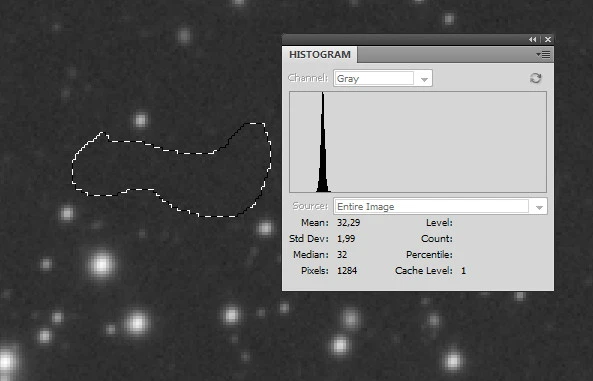This screenshot has height=381, width=593.
Task: Click the Channel label
Action: pyautogui.click(x=308, y=78)
